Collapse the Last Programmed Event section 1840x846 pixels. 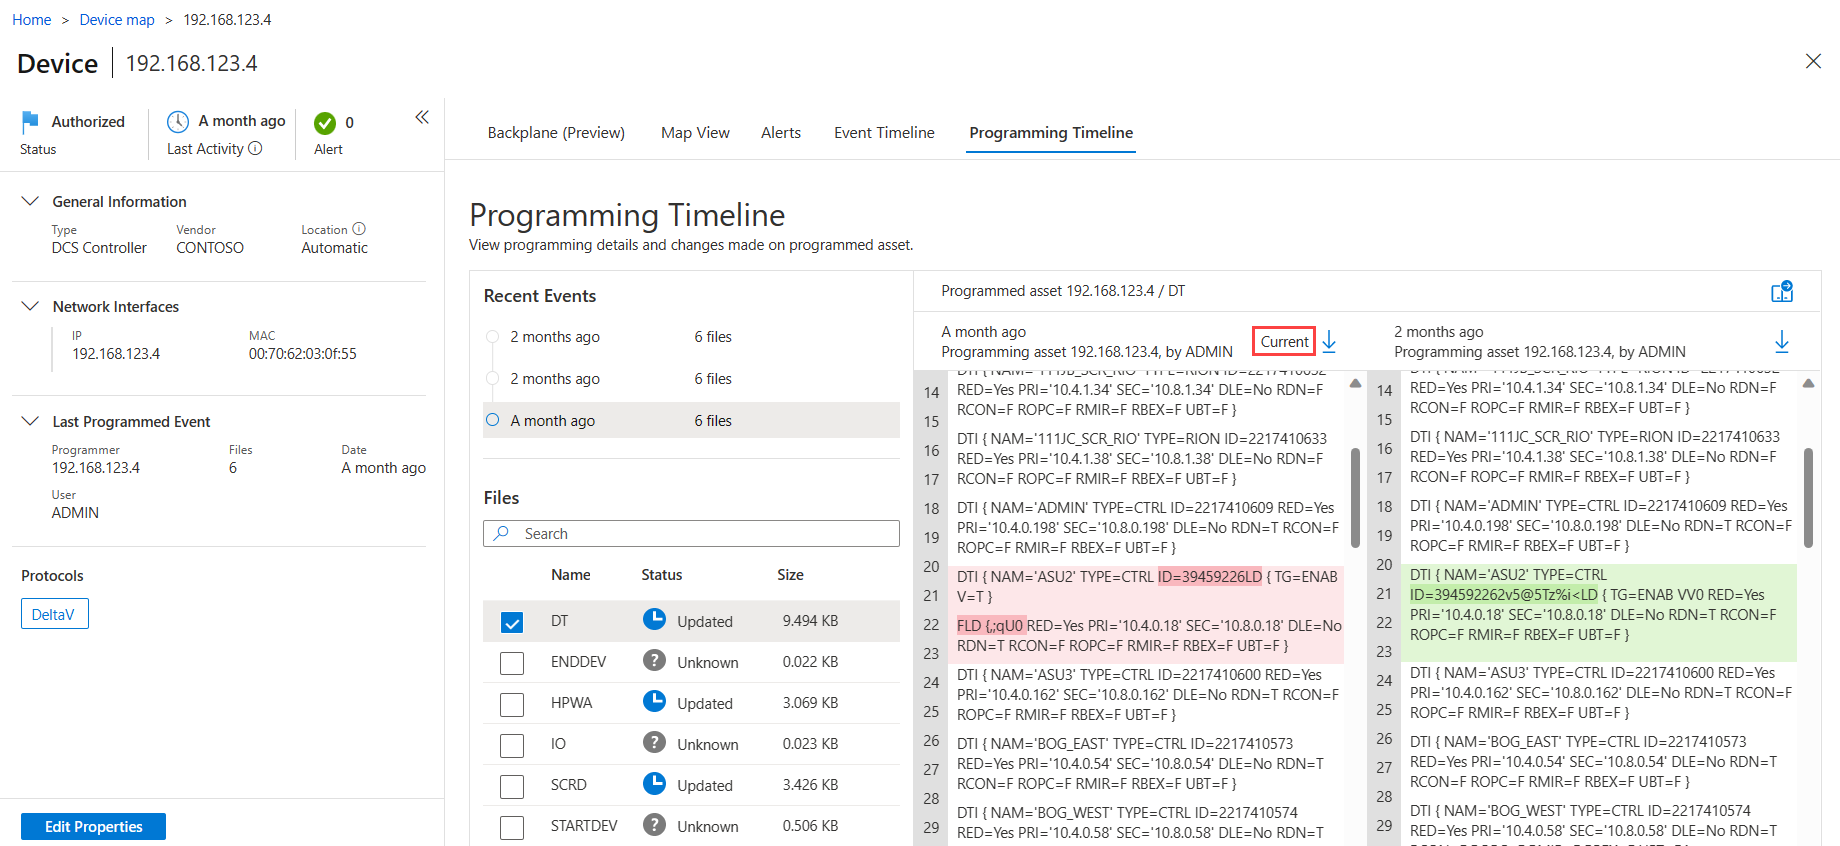pyautogui.click(x=30, y=421)
